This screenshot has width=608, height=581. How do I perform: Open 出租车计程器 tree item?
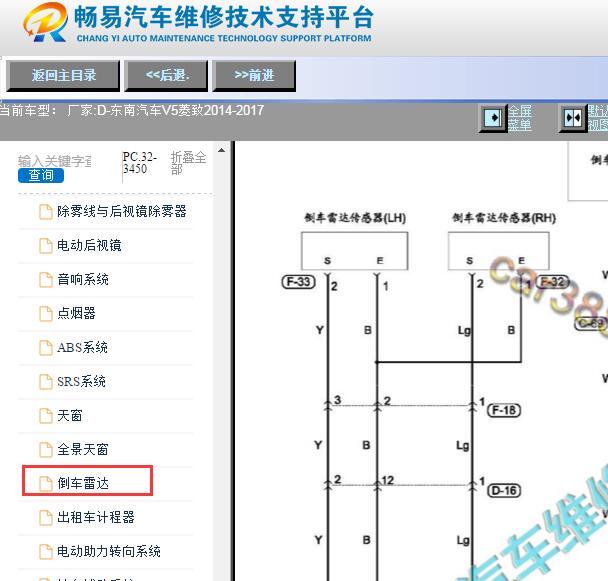click(x=96, y=517)
